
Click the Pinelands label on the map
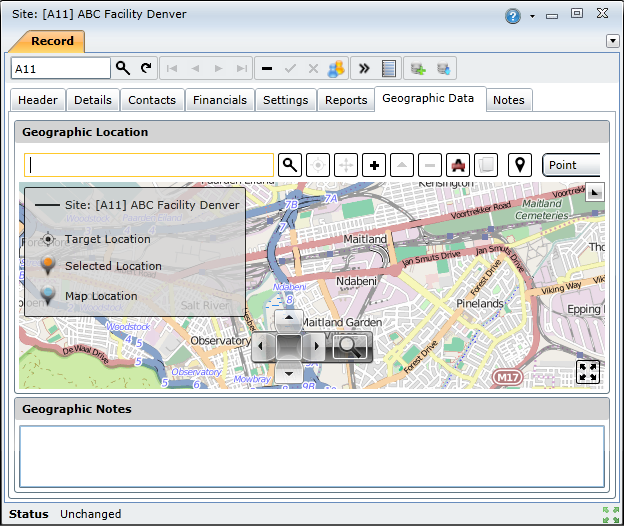pyautogui.click(x=480, y=304)
